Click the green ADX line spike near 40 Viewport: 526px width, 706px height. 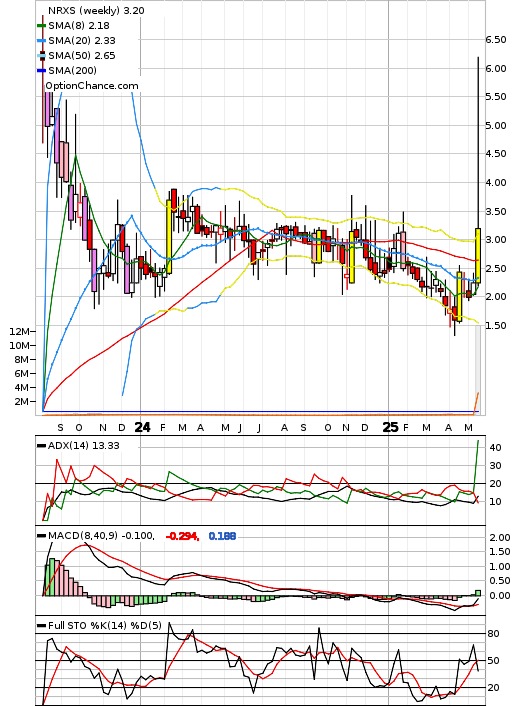click(477, 462)
